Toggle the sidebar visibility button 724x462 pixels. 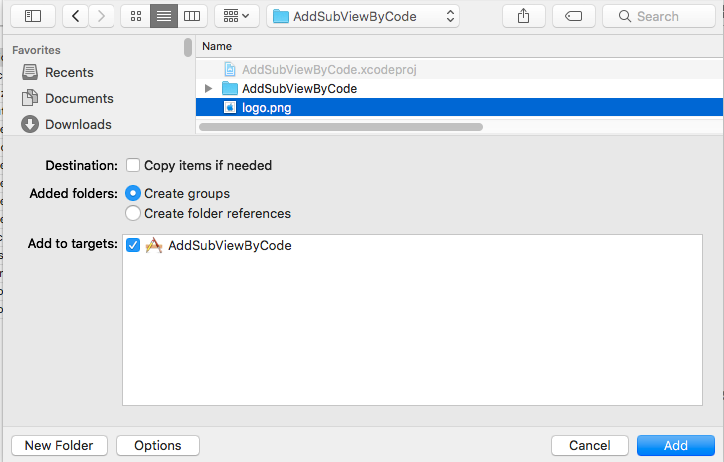click(x=33, y=17)
